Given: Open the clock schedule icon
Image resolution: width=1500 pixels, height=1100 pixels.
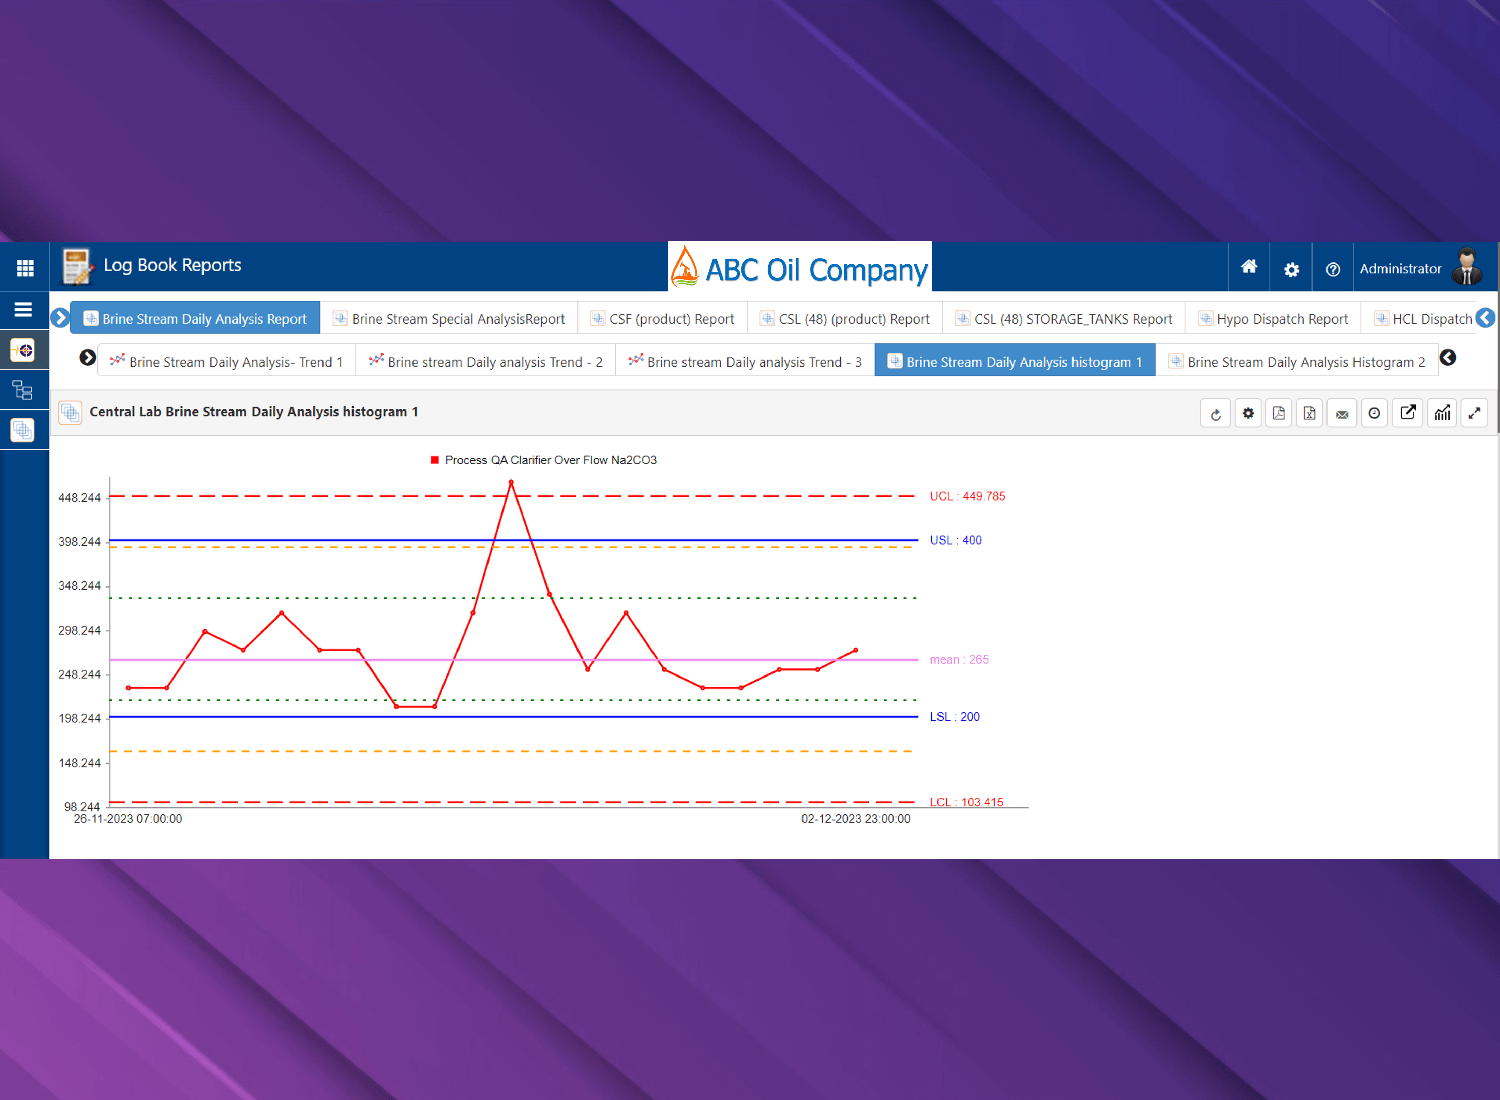Looking at the screenshot, I should pos(1375,414).
